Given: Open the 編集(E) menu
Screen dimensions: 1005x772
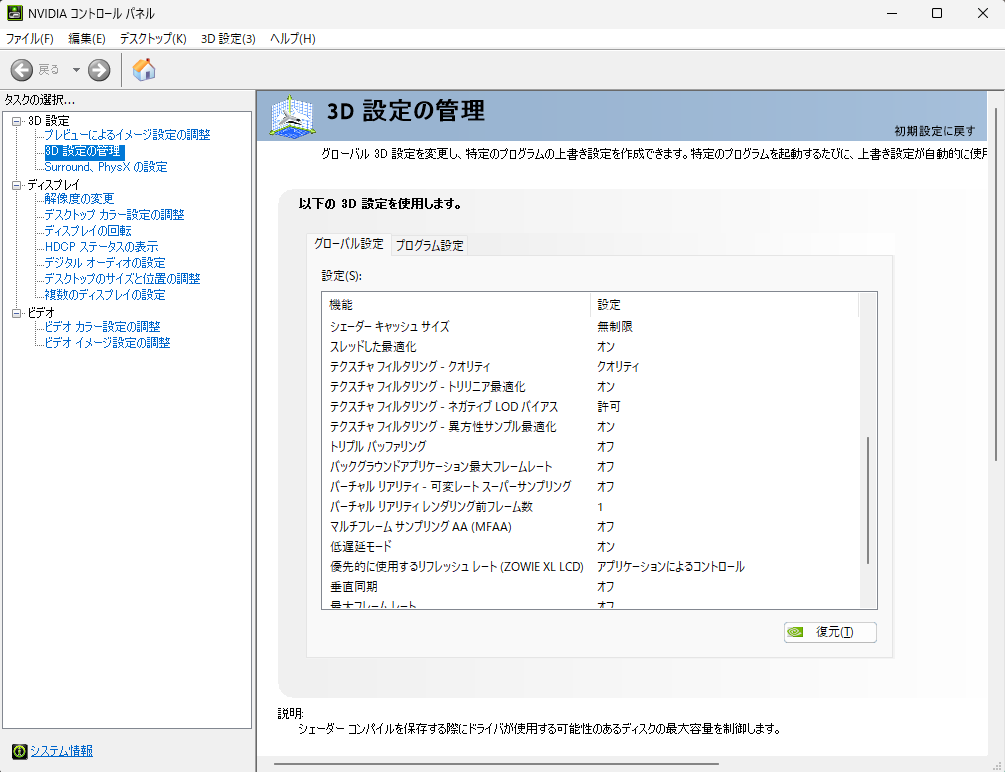Looking at the screenshot, I should [87, 38].
